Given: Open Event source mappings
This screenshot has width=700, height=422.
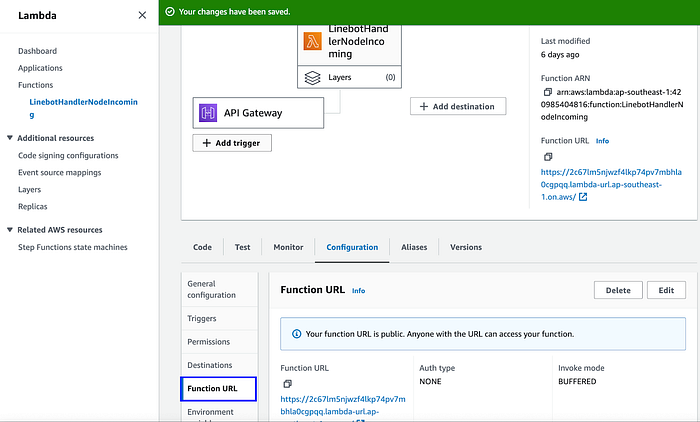Looking at the screenshot, I should pos(59,172).
